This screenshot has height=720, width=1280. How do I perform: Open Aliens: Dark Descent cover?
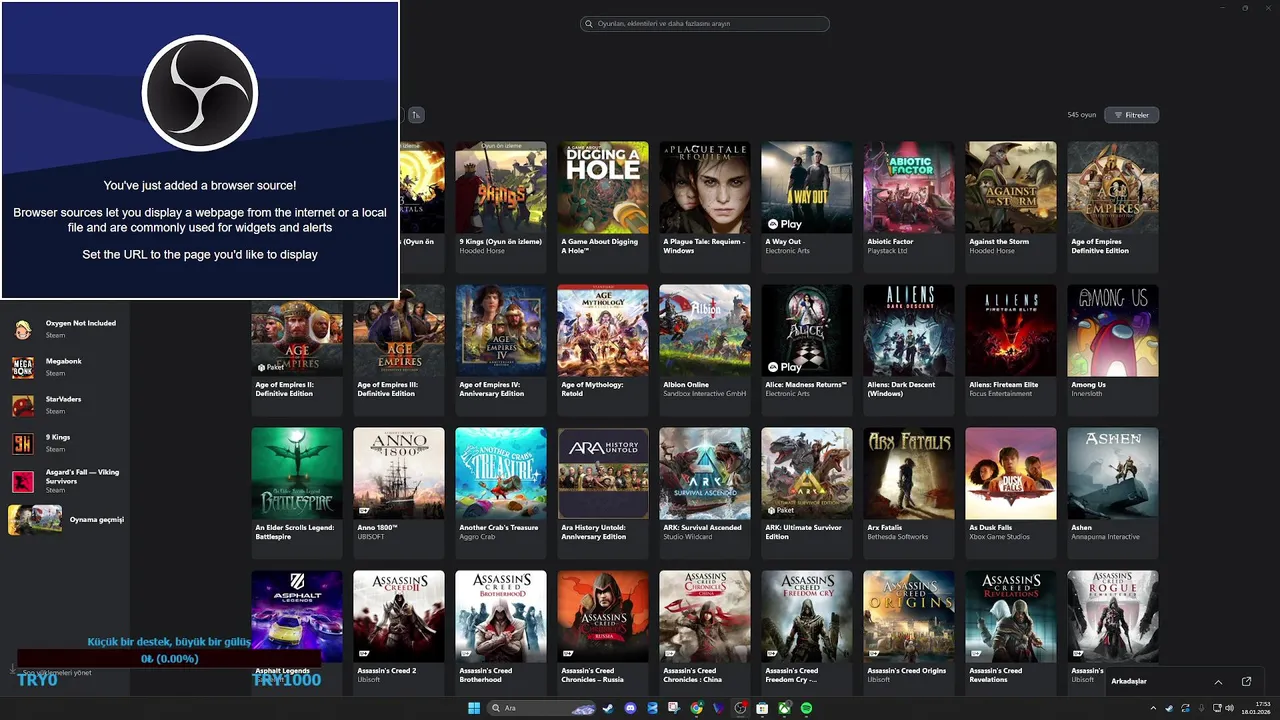click(909, 330)
